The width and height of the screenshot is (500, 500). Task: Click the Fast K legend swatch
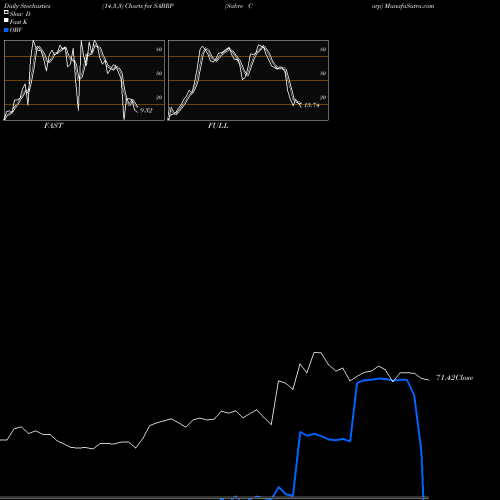[6, 20]
